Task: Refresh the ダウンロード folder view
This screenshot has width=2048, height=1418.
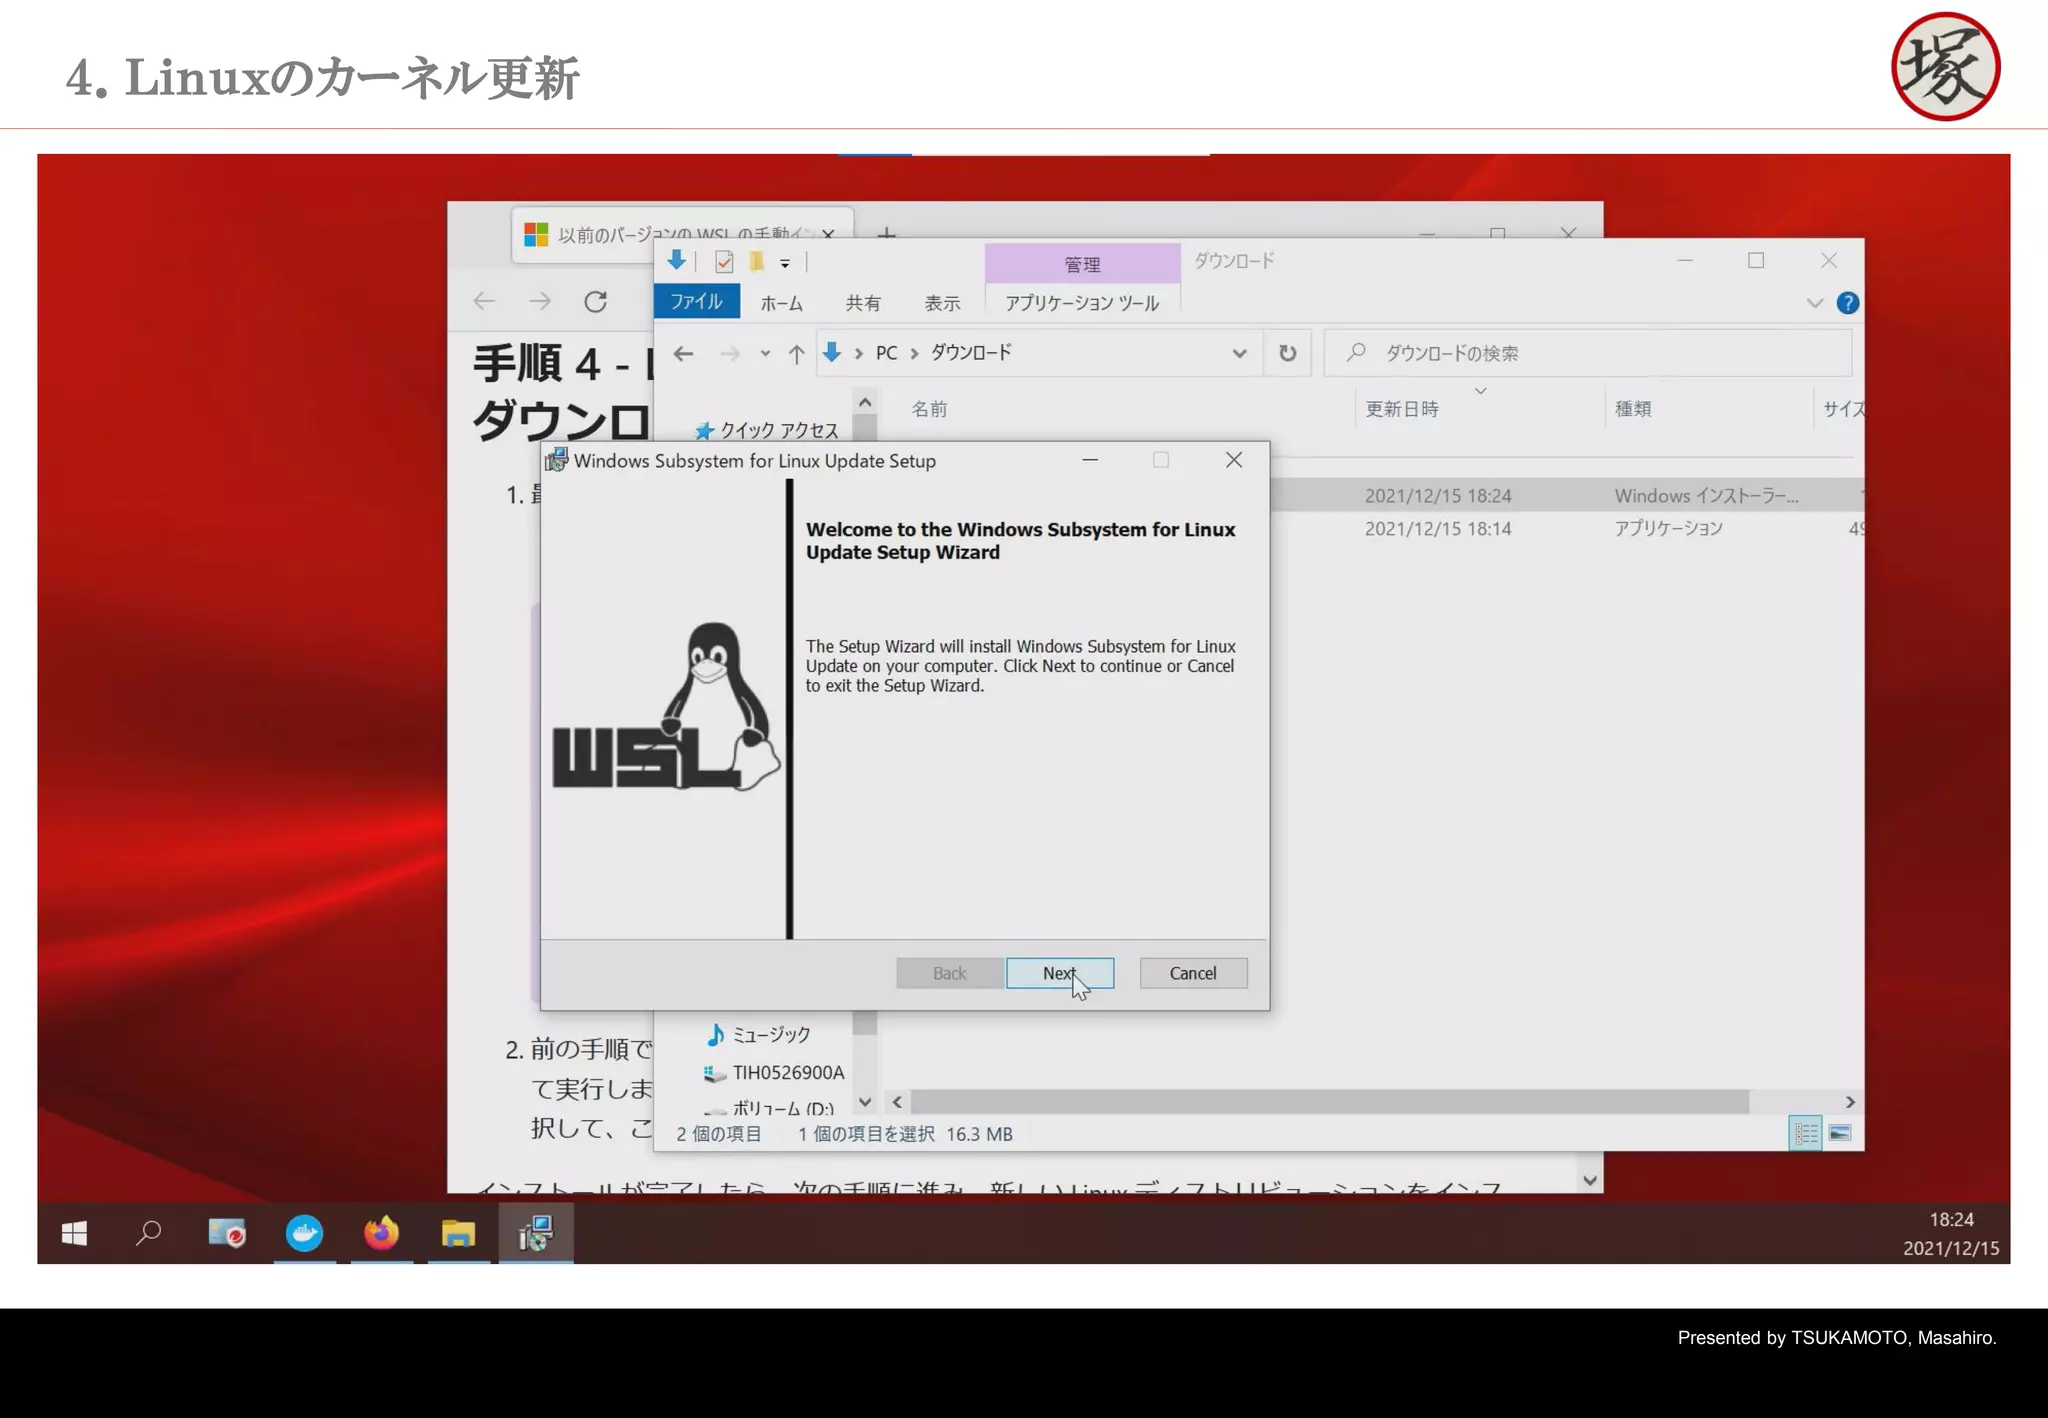Action: [x=1288, y=353]
